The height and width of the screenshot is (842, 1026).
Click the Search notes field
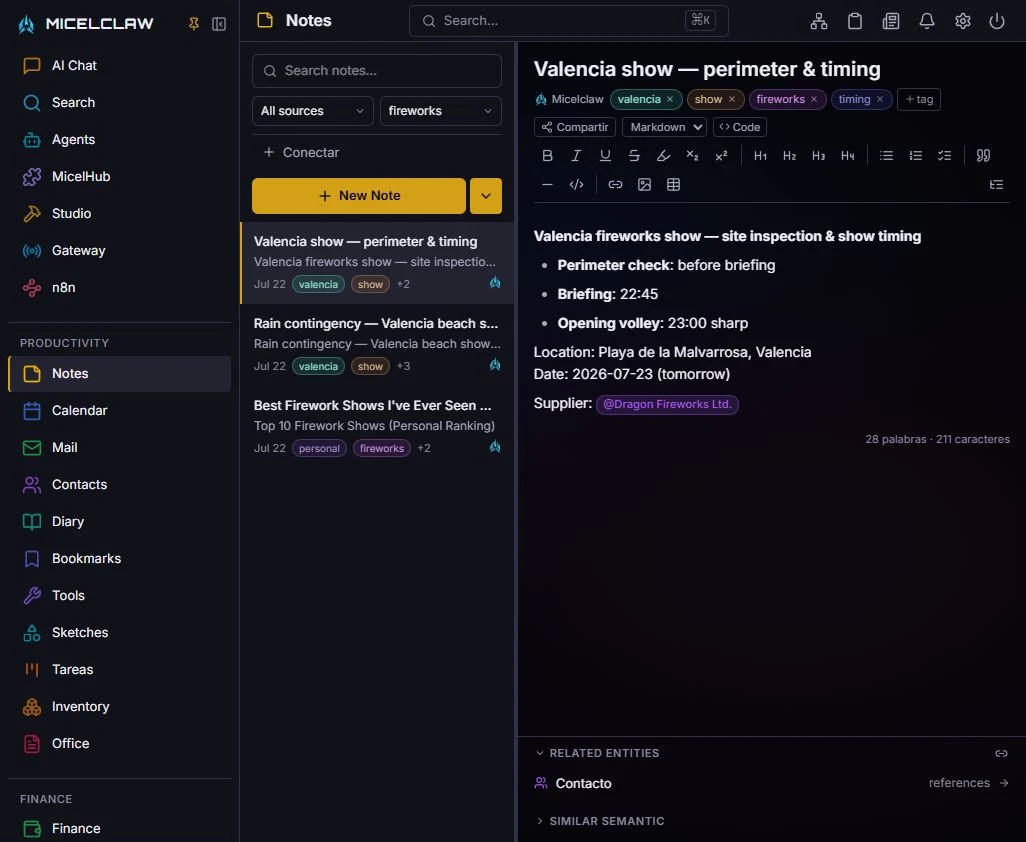(377, 71)
